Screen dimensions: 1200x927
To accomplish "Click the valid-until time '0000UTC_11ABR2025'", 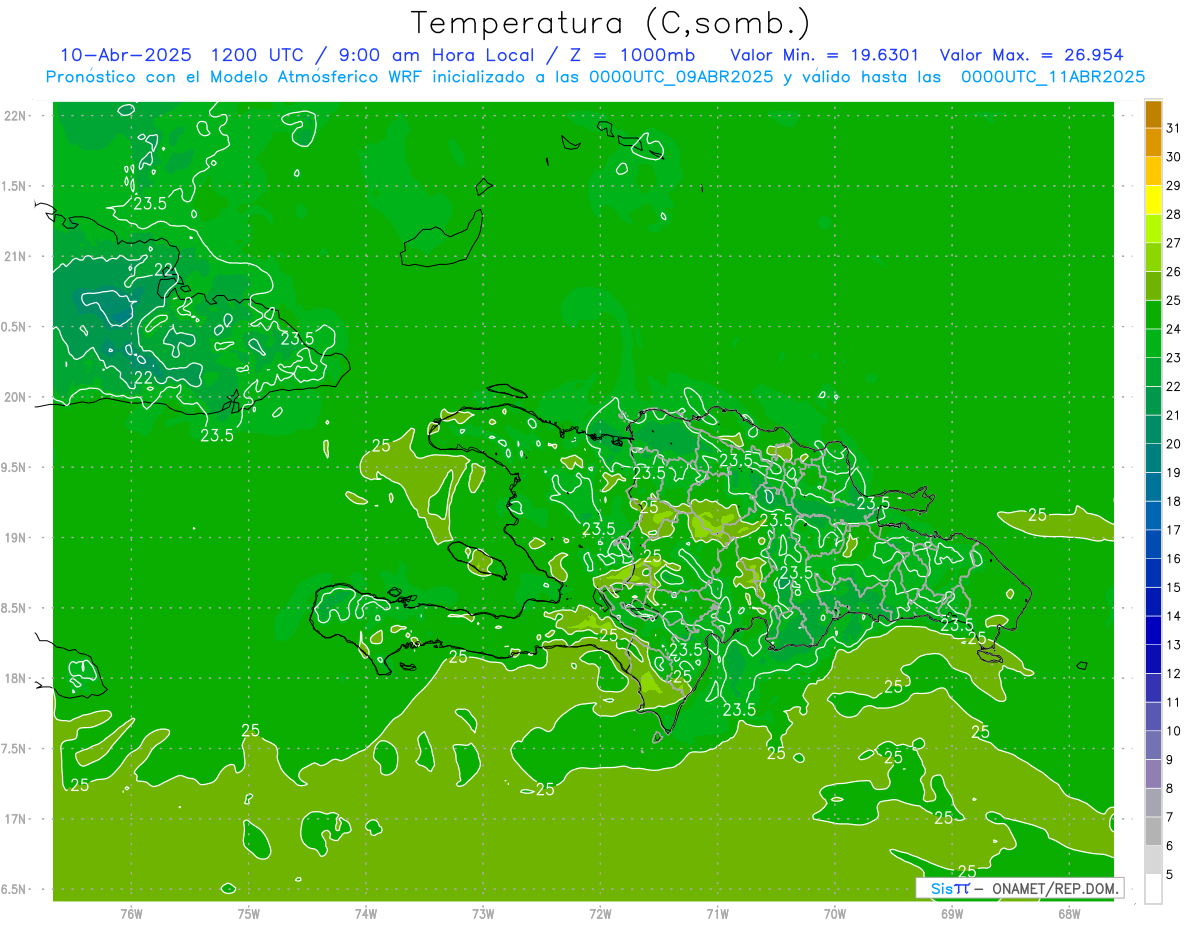I will coord(1053,77).
